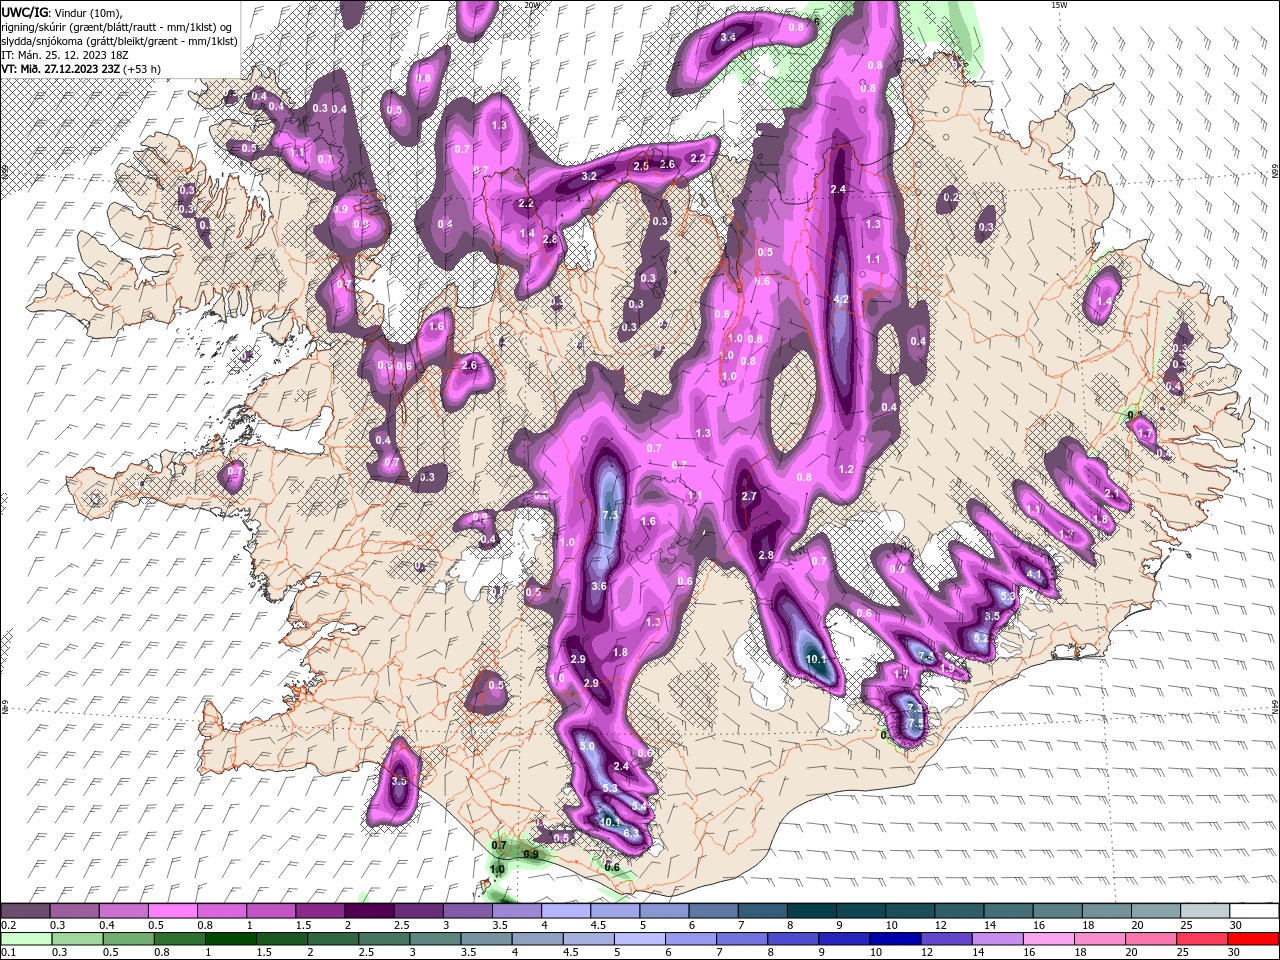The width and height of the screenshot is (1280, 960).
Task: Click the 5.0 snowfall value on map
Action: click(x=587, y=746)
